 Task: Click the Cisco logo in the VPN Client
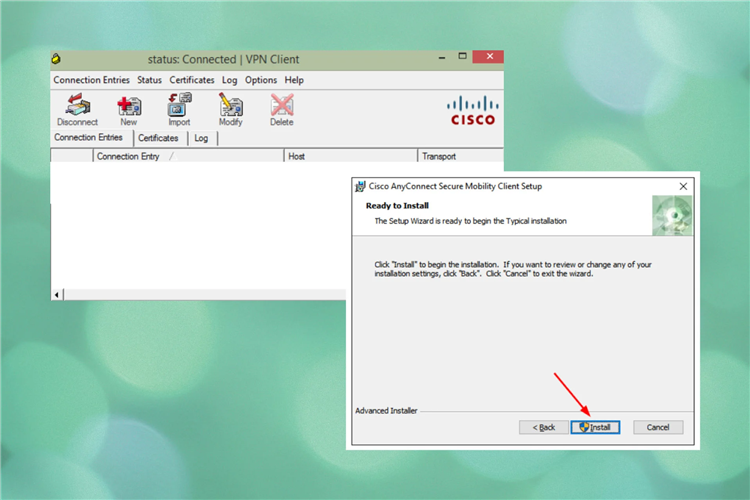473,111
